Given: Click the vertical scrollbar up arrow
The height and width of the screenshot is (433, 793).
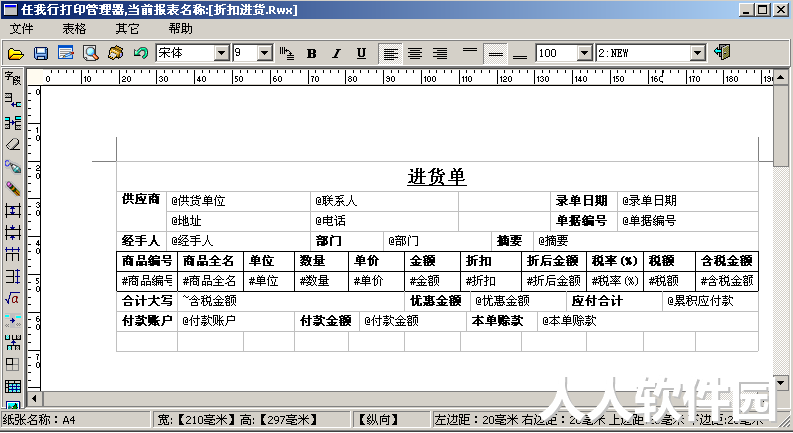Looking at the screenshot, I should tap(781, 77).
